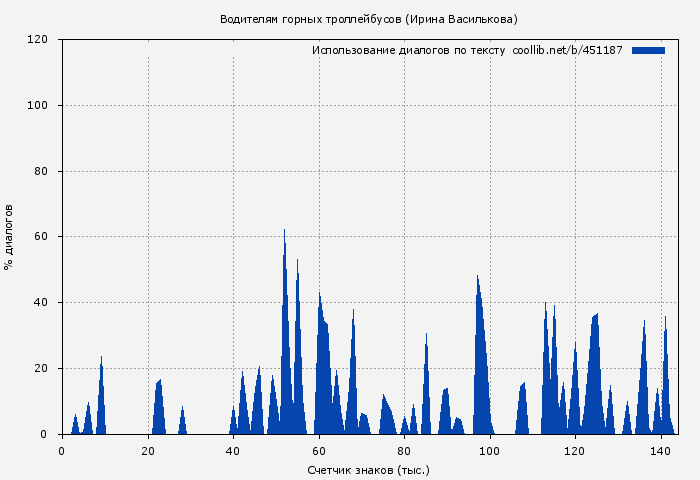Click the legend text "Использование диалогов по тексту"
Viewport: 700px width, 480px height.
tap(408, 50)
